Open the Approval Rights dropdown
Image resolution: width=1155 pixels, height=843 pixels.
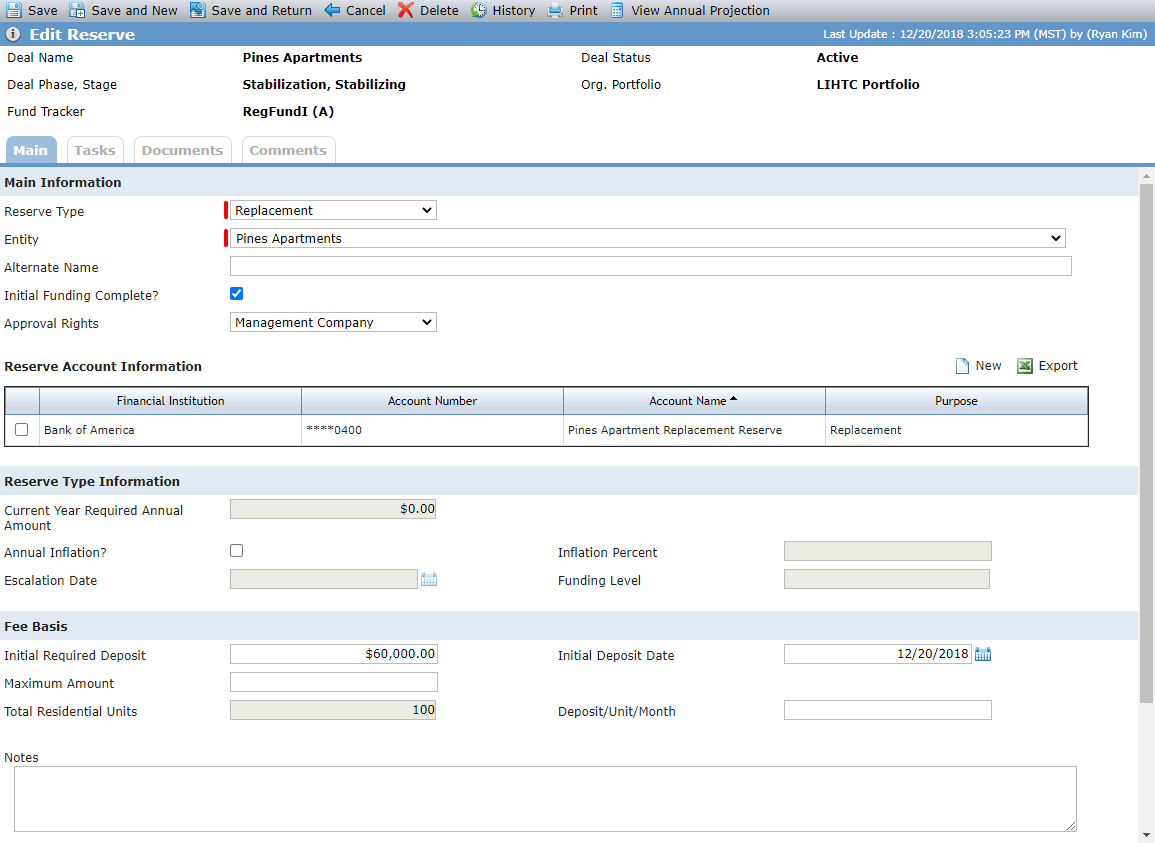point(333,323)
